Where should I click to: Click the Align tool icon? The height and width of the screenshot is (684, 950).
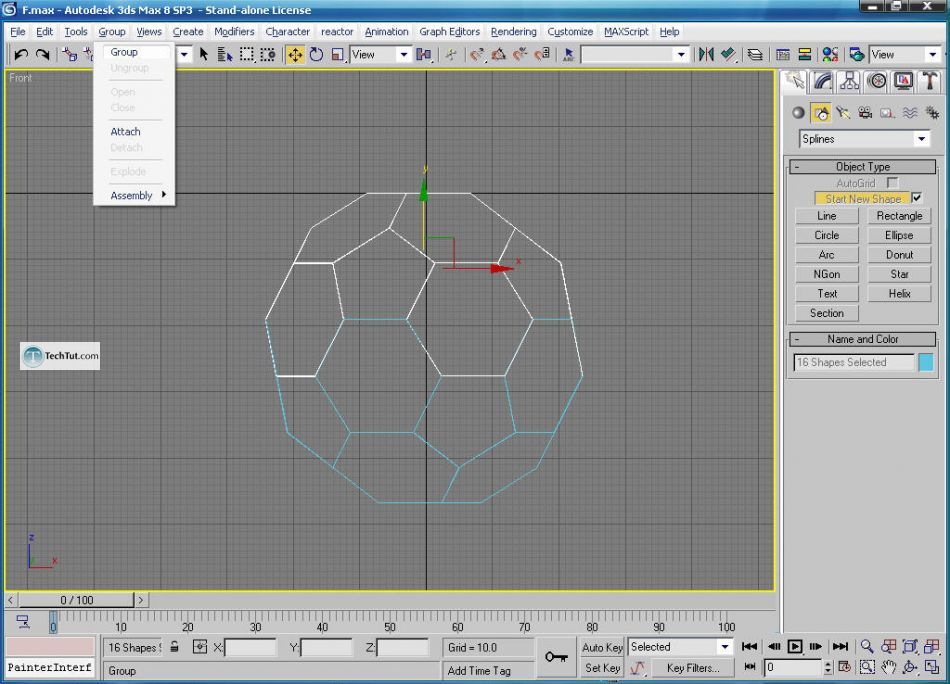[x=728, y=55]
